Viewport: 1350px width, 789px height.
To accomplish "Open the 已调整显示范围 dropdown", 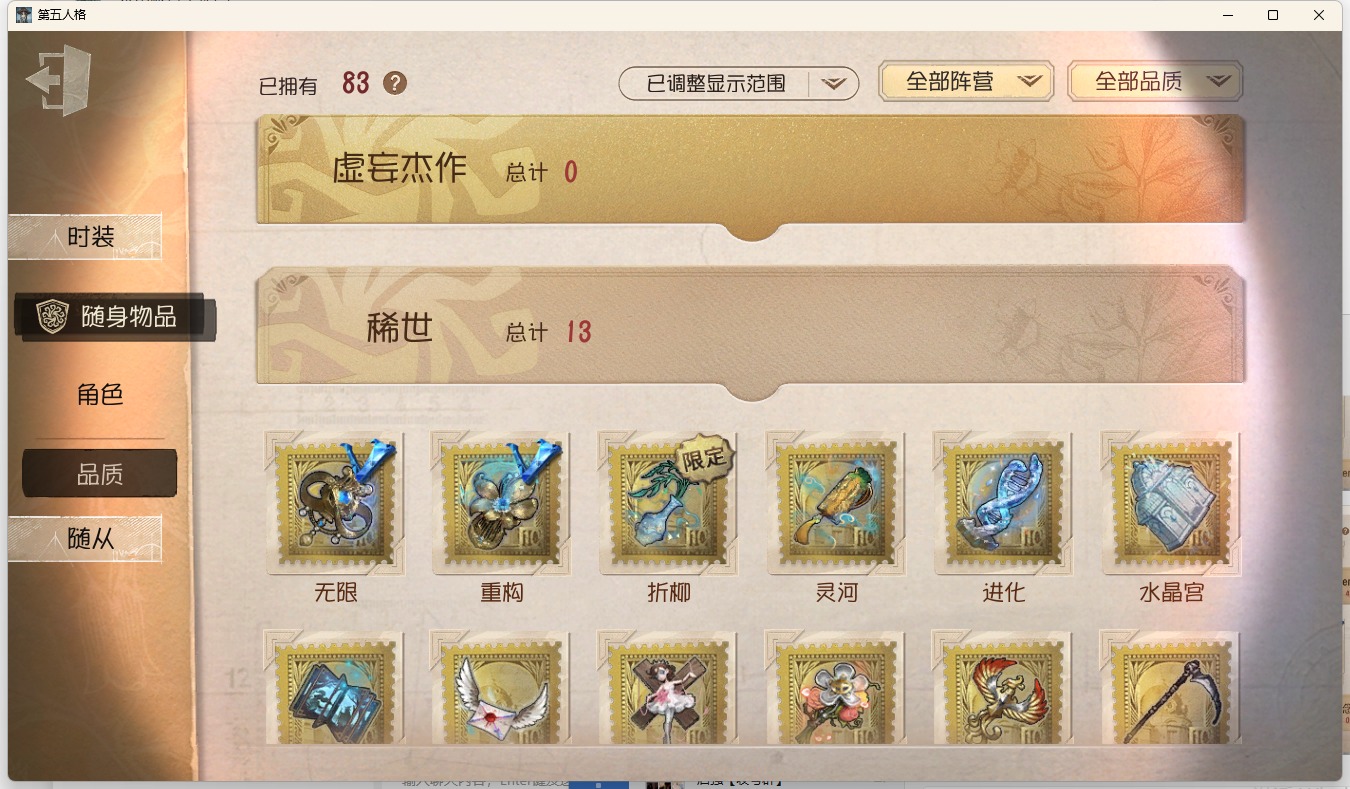I will coord(739,84).
